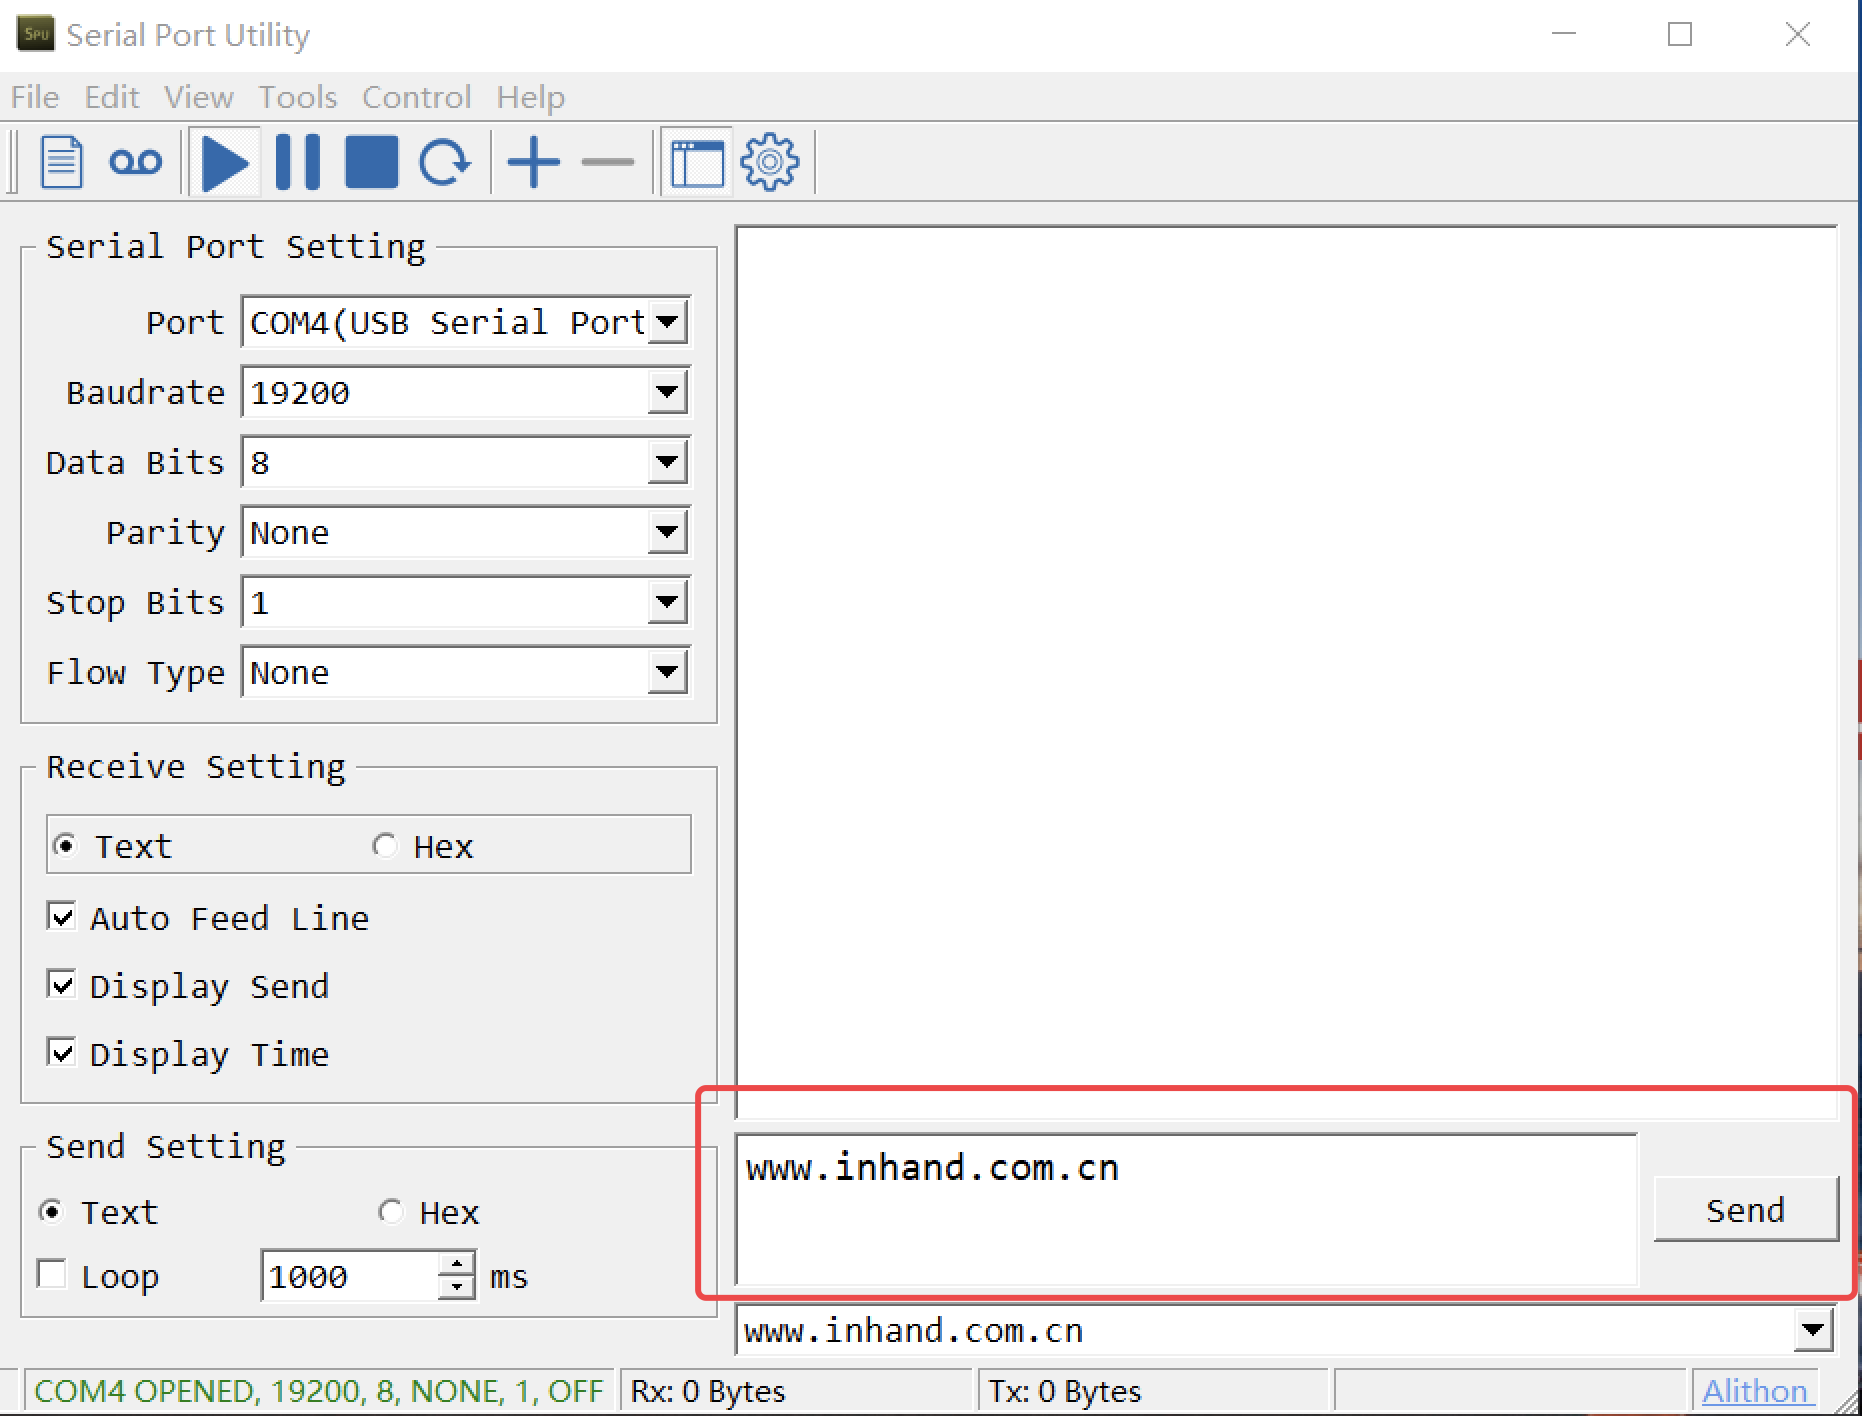This screenshot has height=1416, width=1862.
Task: Click the plus icon in toolbar
Action: 533,162
